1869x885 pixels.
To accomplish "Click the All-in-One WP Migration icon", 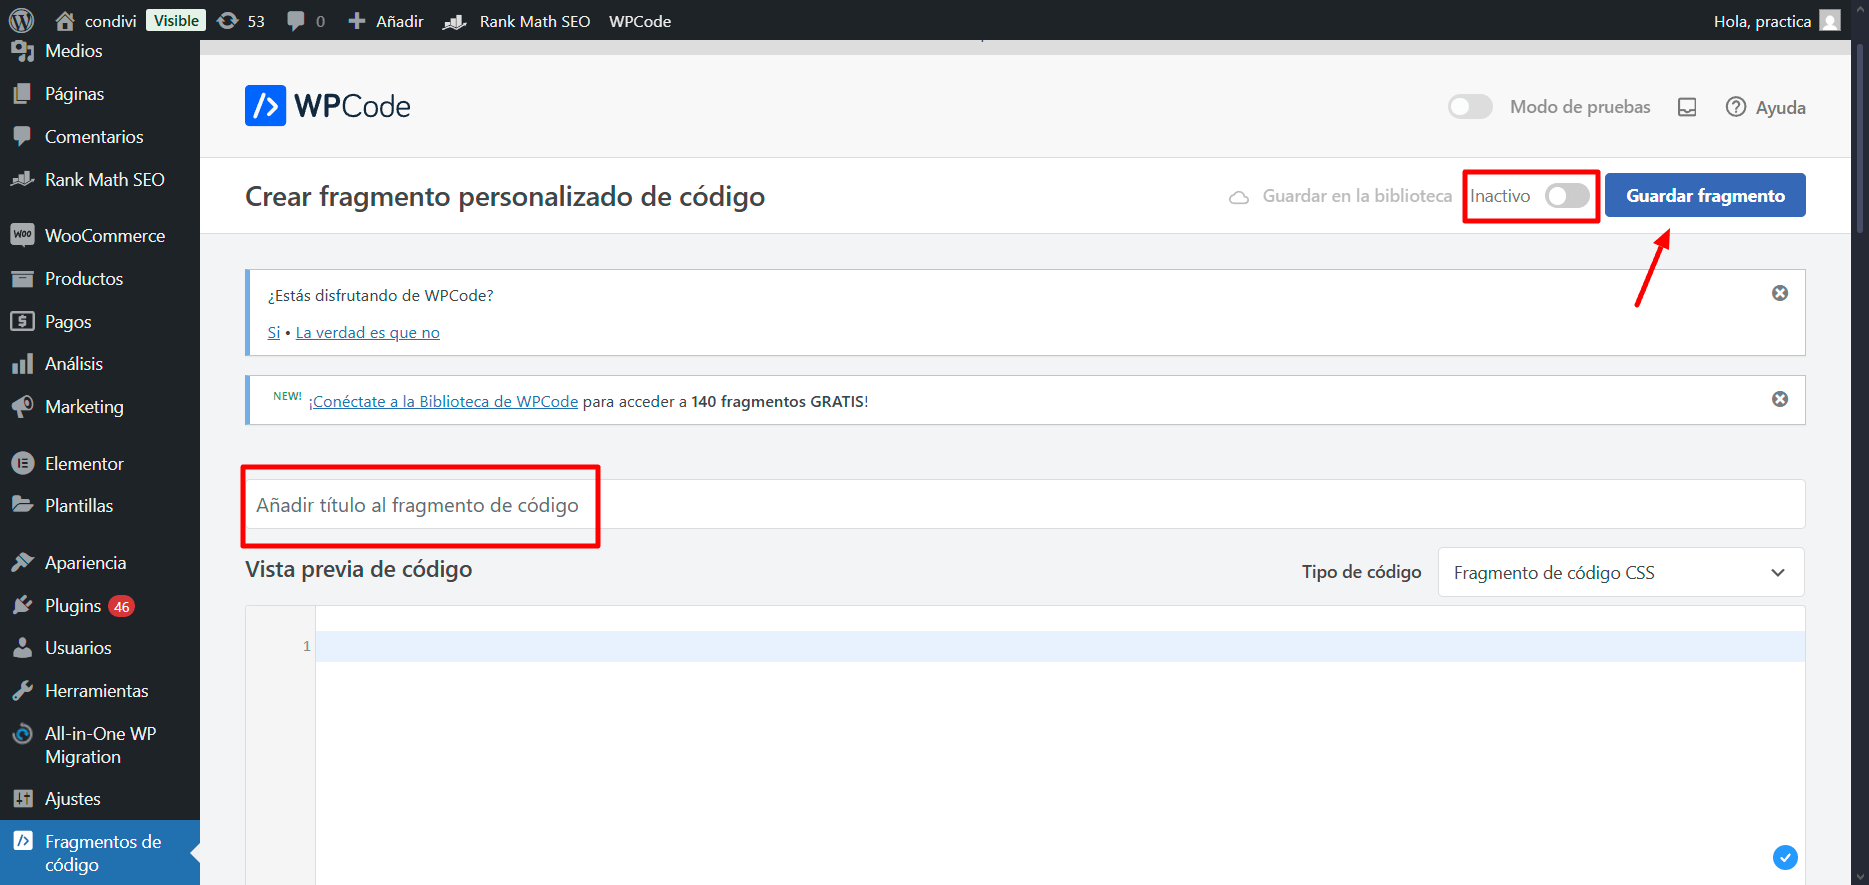I will [x=22, y=734].
